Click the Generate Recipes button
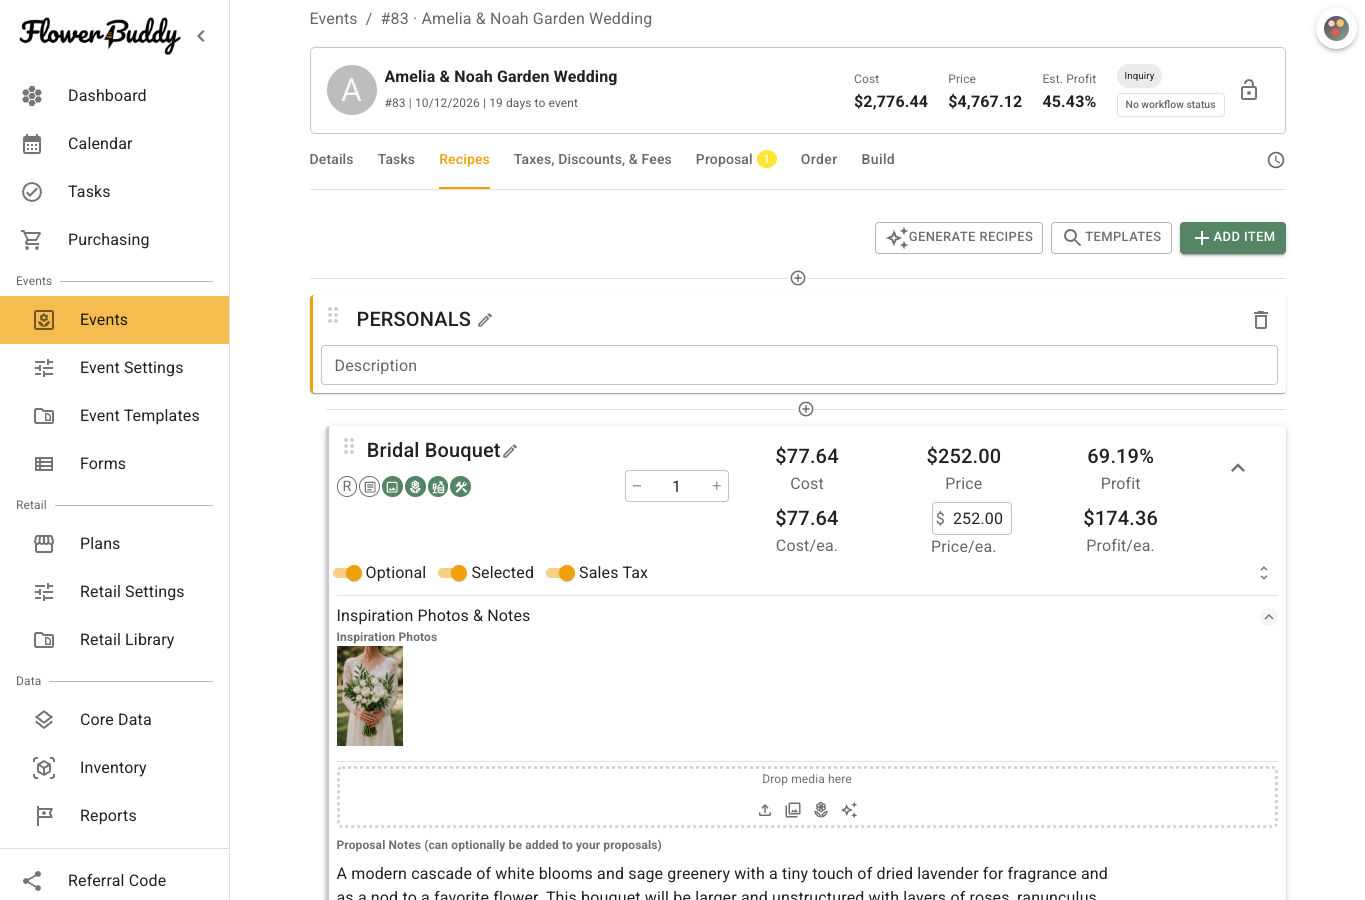 pos(959,238)
